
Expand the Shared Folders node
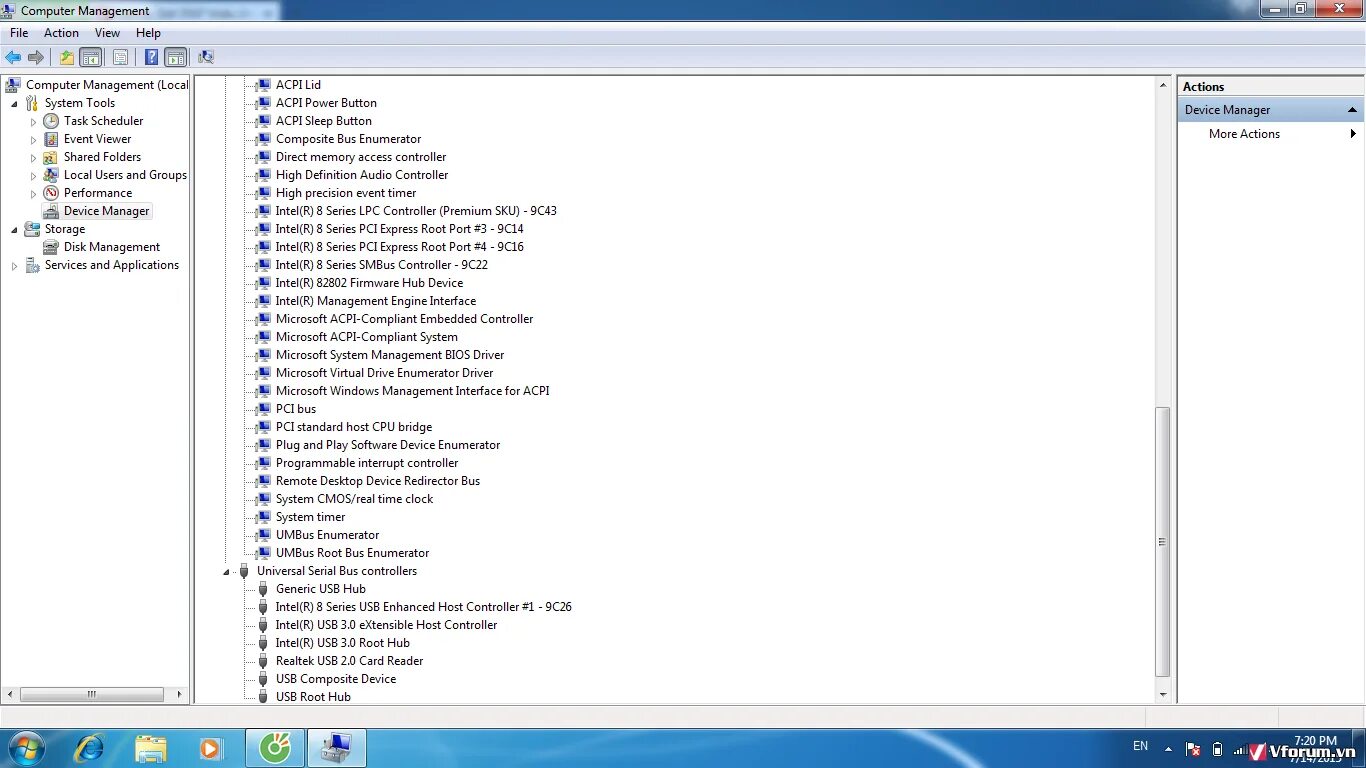(x=34, y=157)
